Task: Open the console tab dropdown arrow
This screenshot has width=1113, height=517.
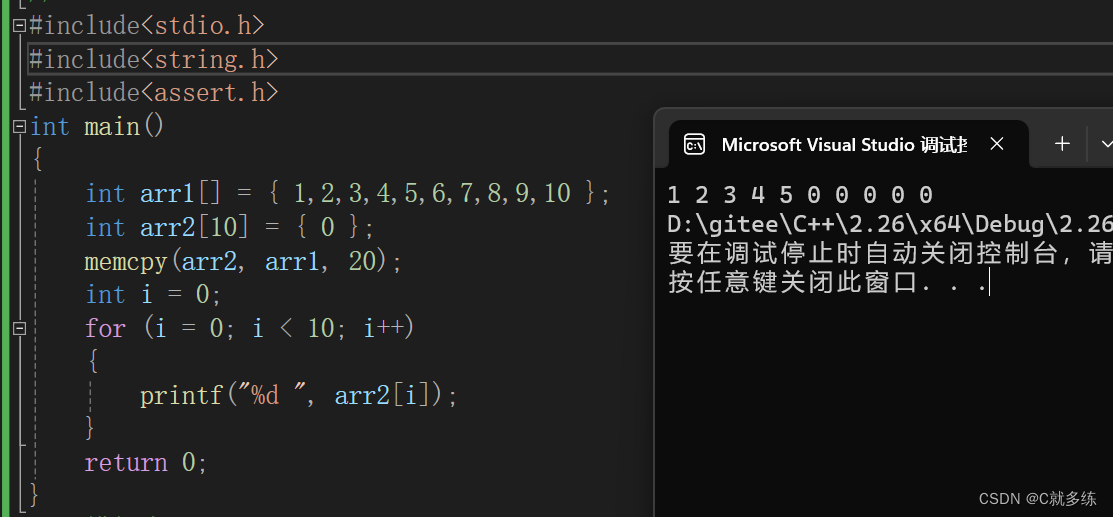Action: tap(1106, 144)
